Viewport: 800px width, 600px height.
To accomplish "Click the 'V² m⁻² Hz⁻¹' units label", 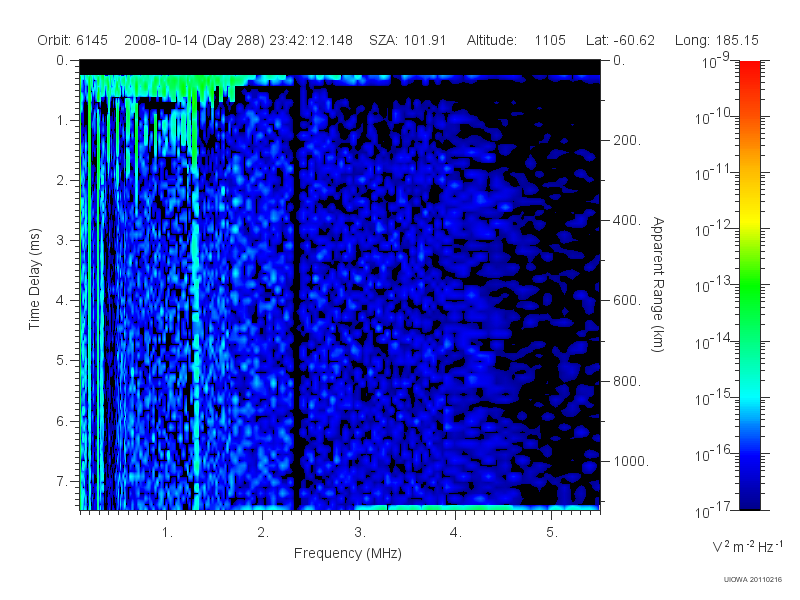I will 747,546.
